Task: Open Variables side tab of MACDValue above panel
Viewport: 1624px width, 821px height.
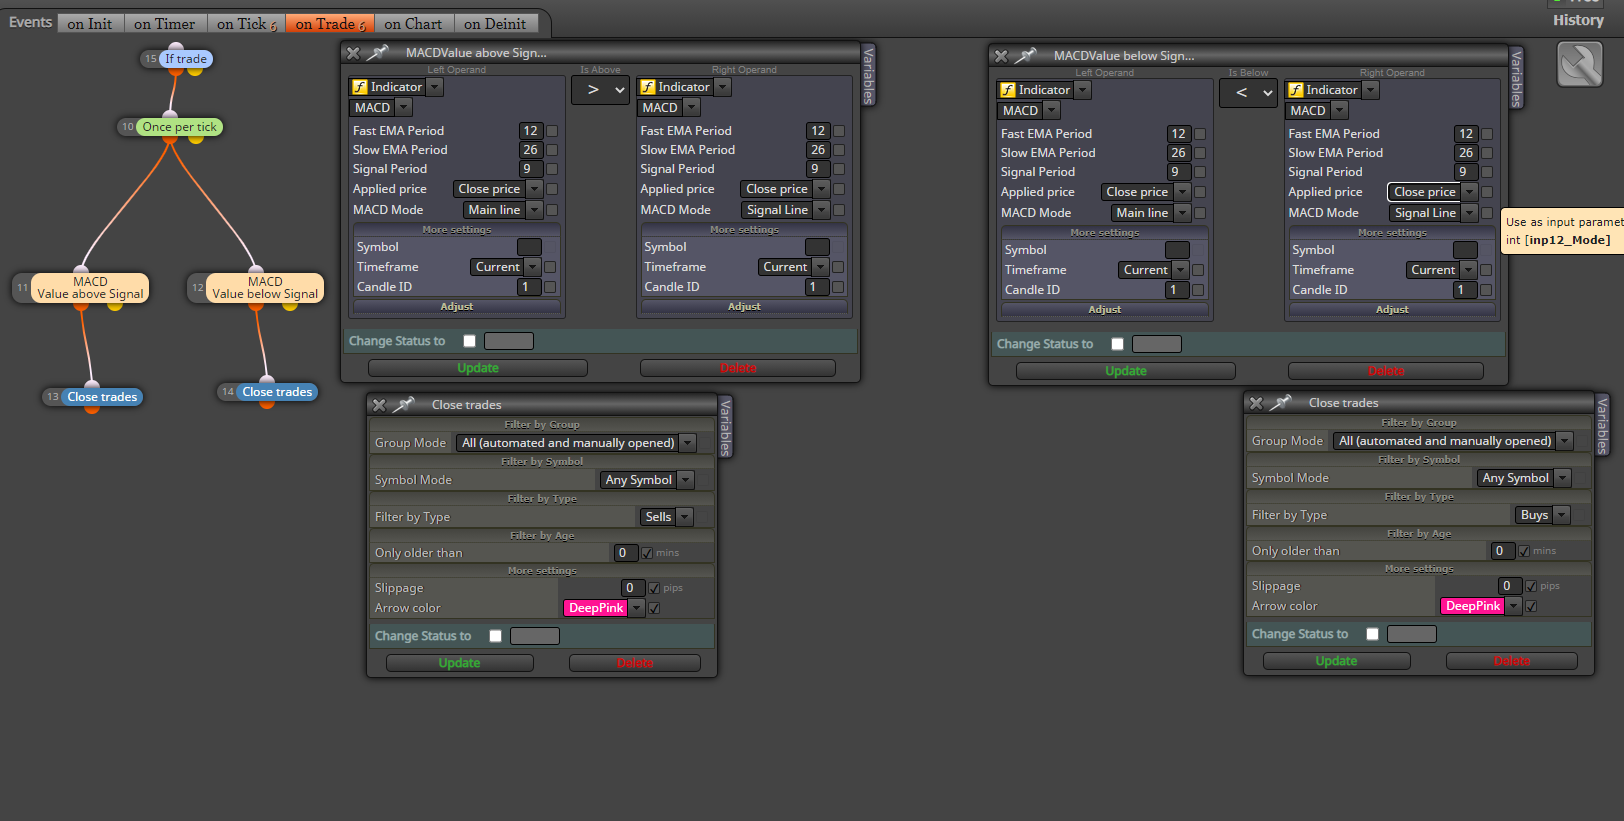Action: [868, 75]
